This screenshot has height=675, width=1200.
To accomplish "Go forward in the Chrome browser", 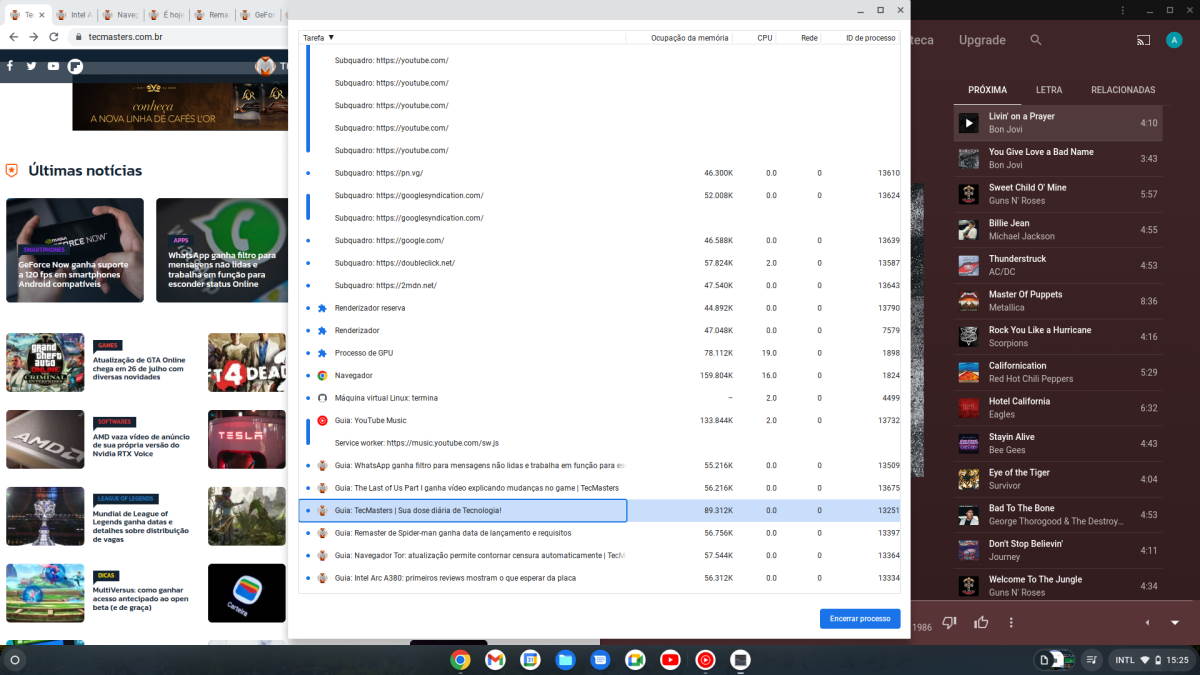I will (35, 37).
